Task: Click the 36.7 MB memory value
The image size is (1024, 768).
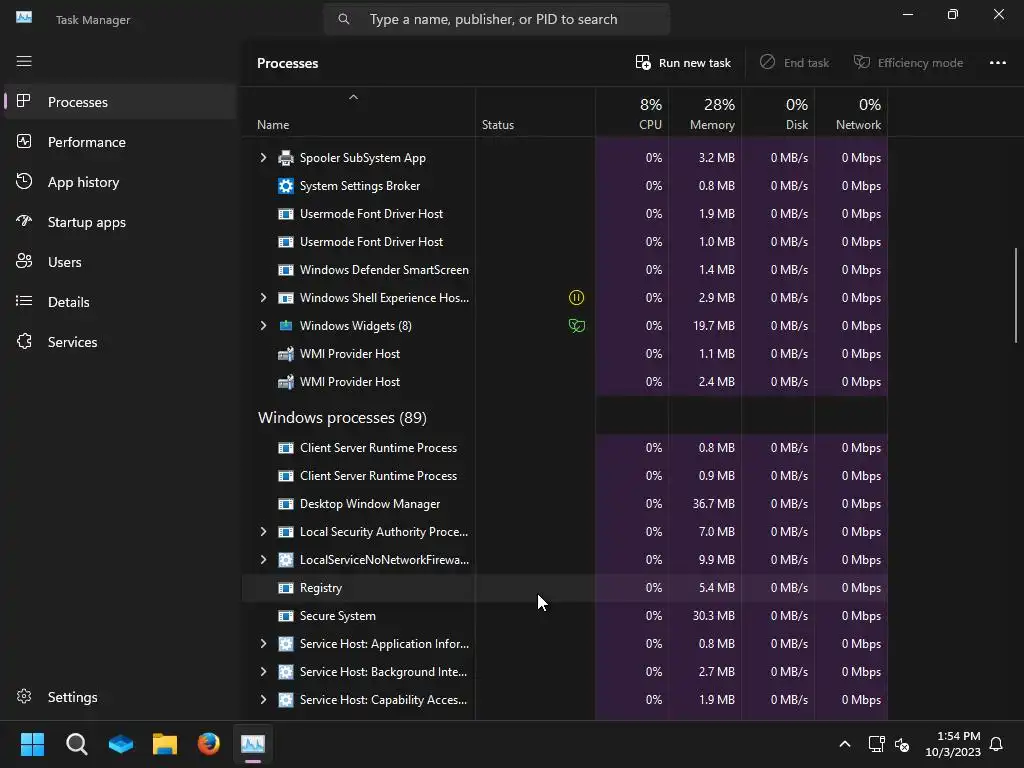Action: click(714, 504)
